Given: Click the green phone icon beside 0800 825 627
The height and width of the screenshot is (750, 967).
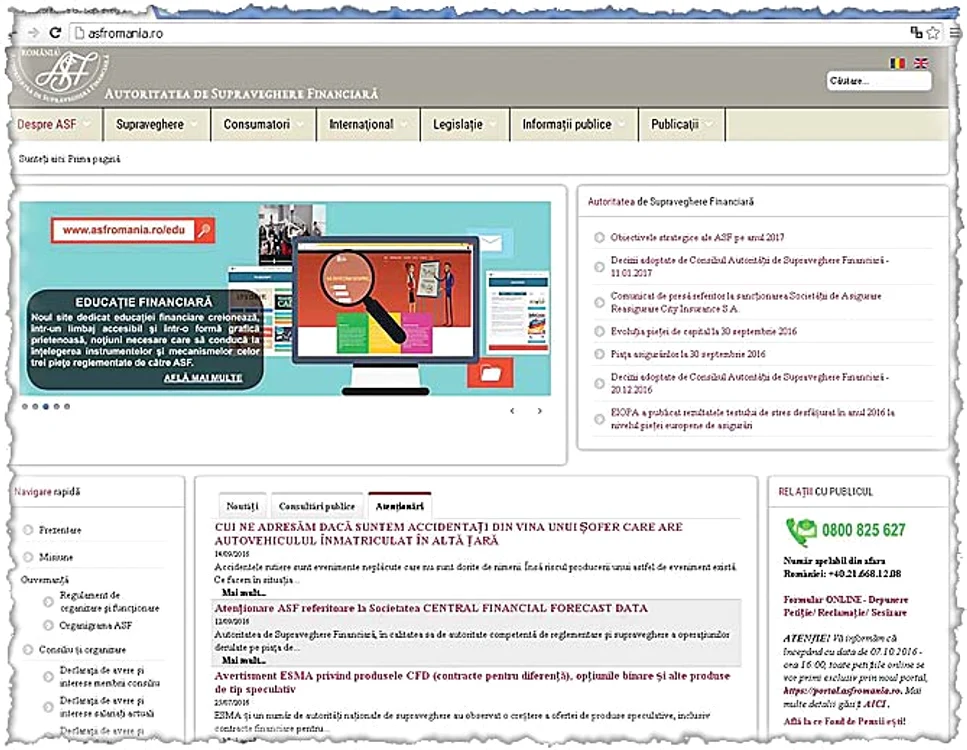Looking at the screenshot, I should point(801,532).
